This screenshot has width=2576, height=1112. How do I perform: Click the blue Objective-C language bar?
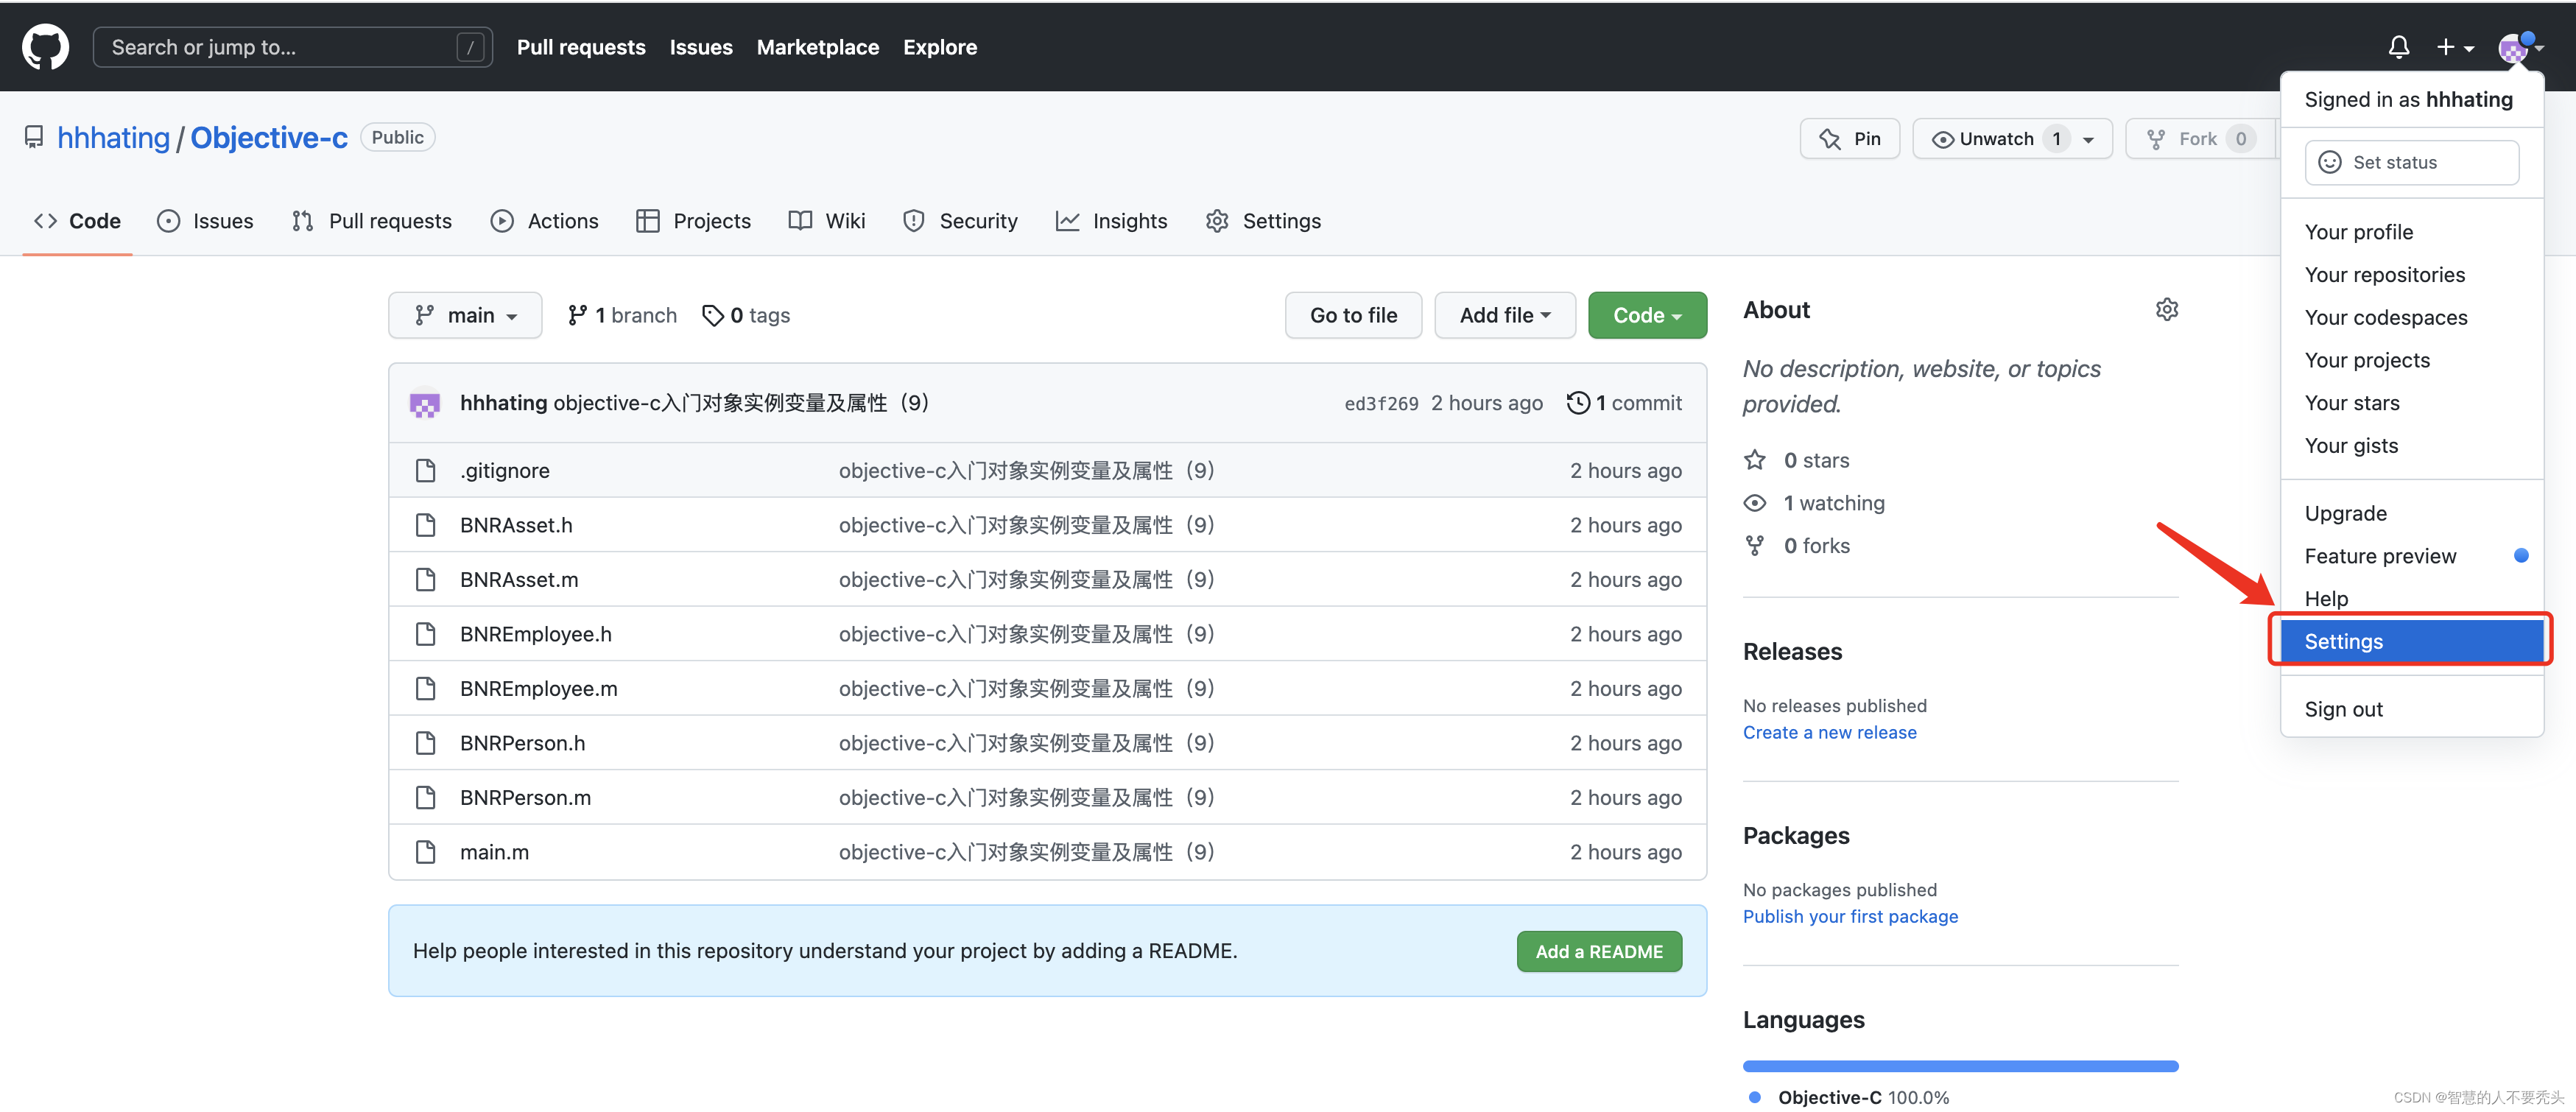[x=1959, y=1065]
